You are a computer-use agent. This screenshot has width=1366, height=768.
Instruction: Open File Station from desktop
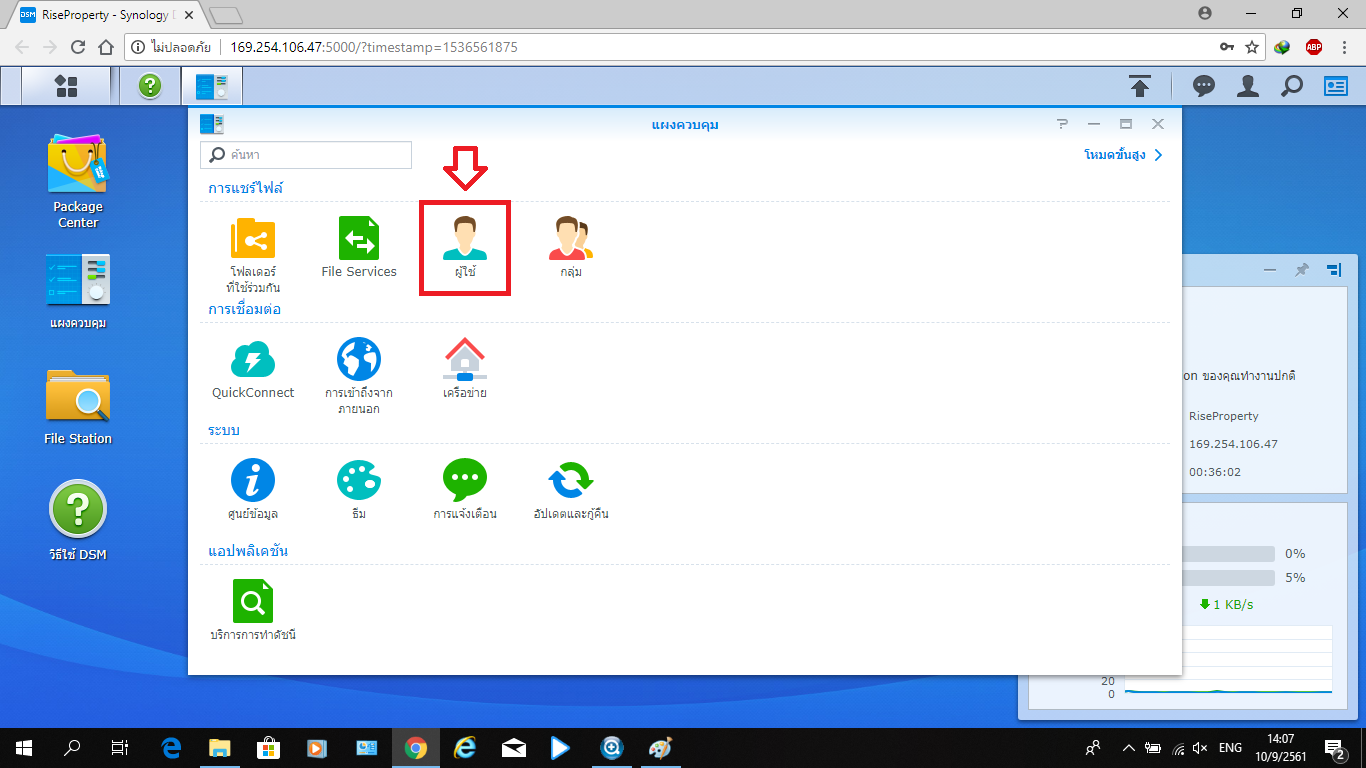point(77,398)
